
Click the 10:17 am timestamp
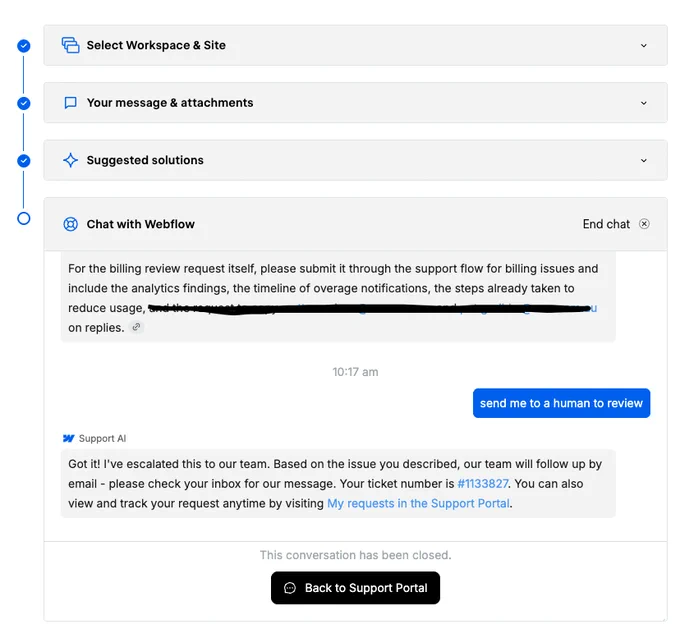click(355, 372)
